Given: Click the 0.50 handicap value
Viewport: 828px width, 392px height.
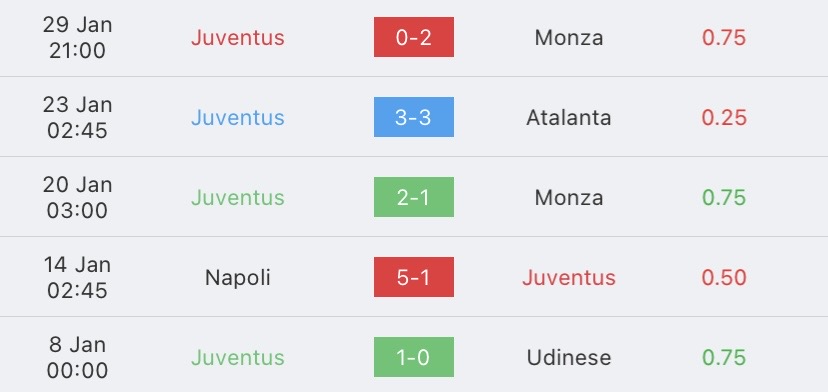Looking at the screenshot, I should pos(724,277).
